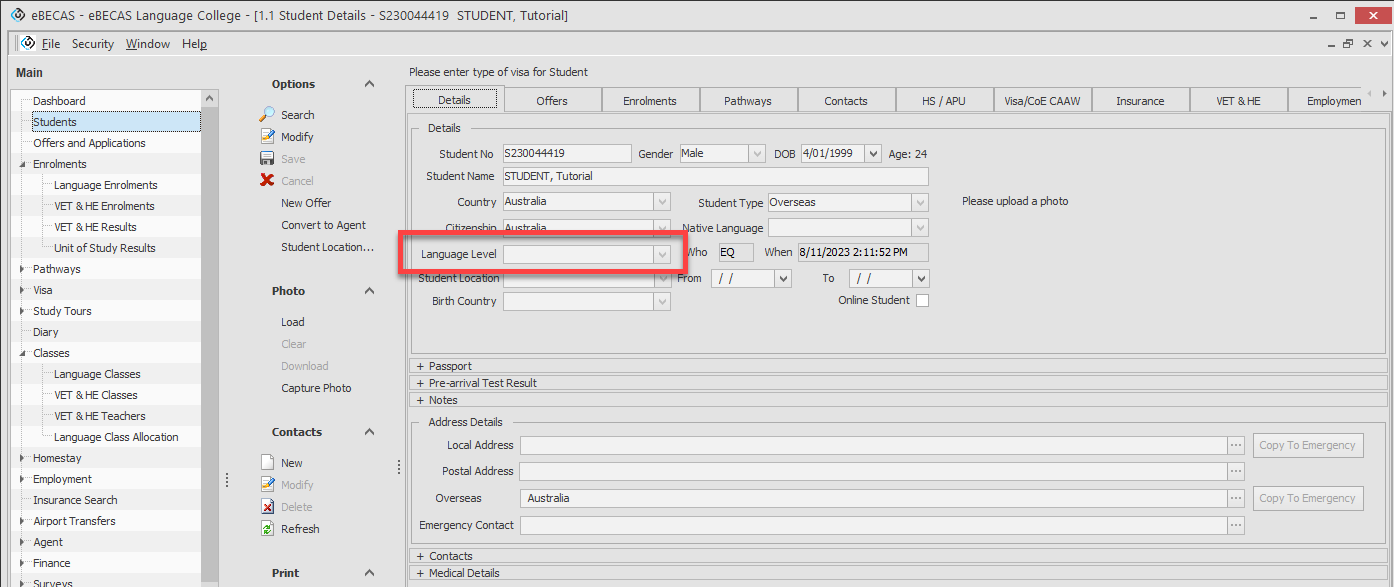Click the Refresh icon under Contacts
Image resolution: width=1394 pixels, height=587 pixels.
pos(267,529)
